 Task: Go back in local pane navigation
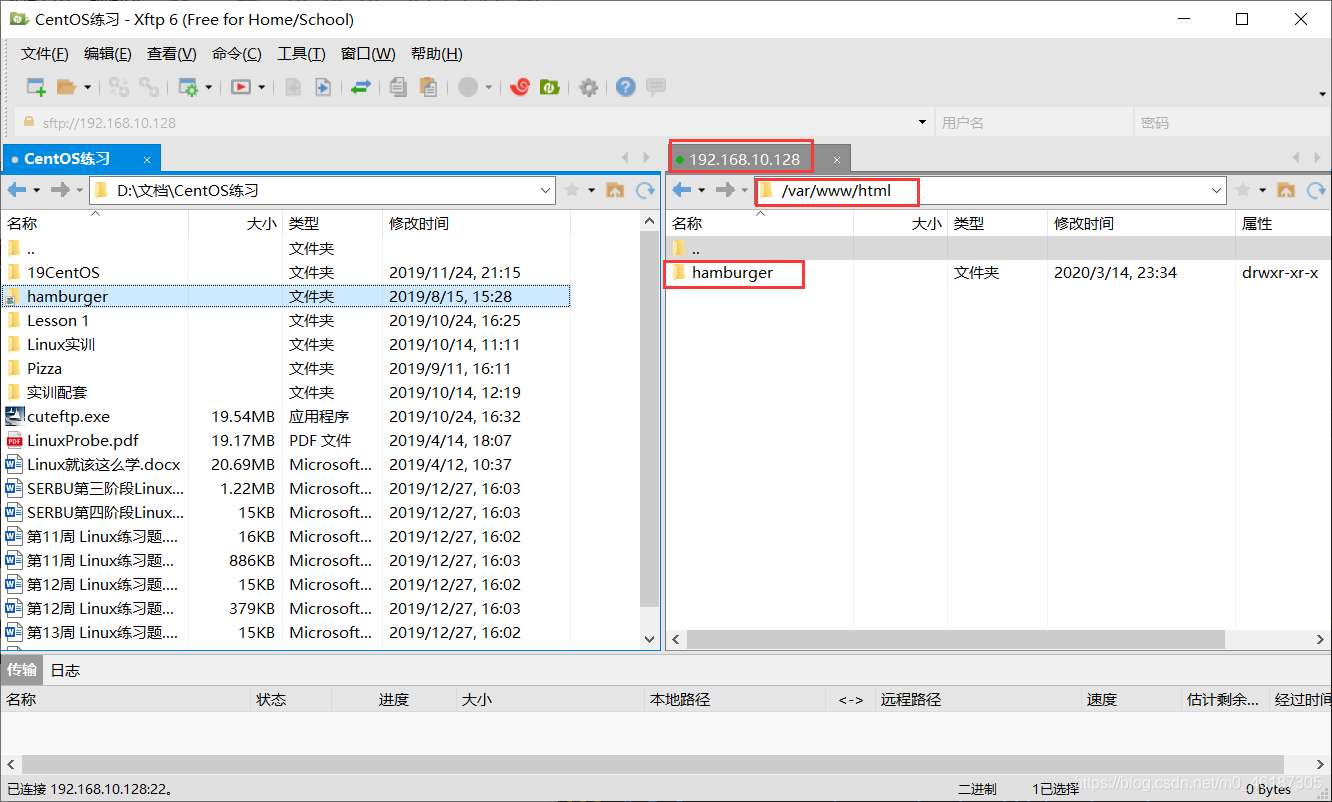tap(17, 190)
